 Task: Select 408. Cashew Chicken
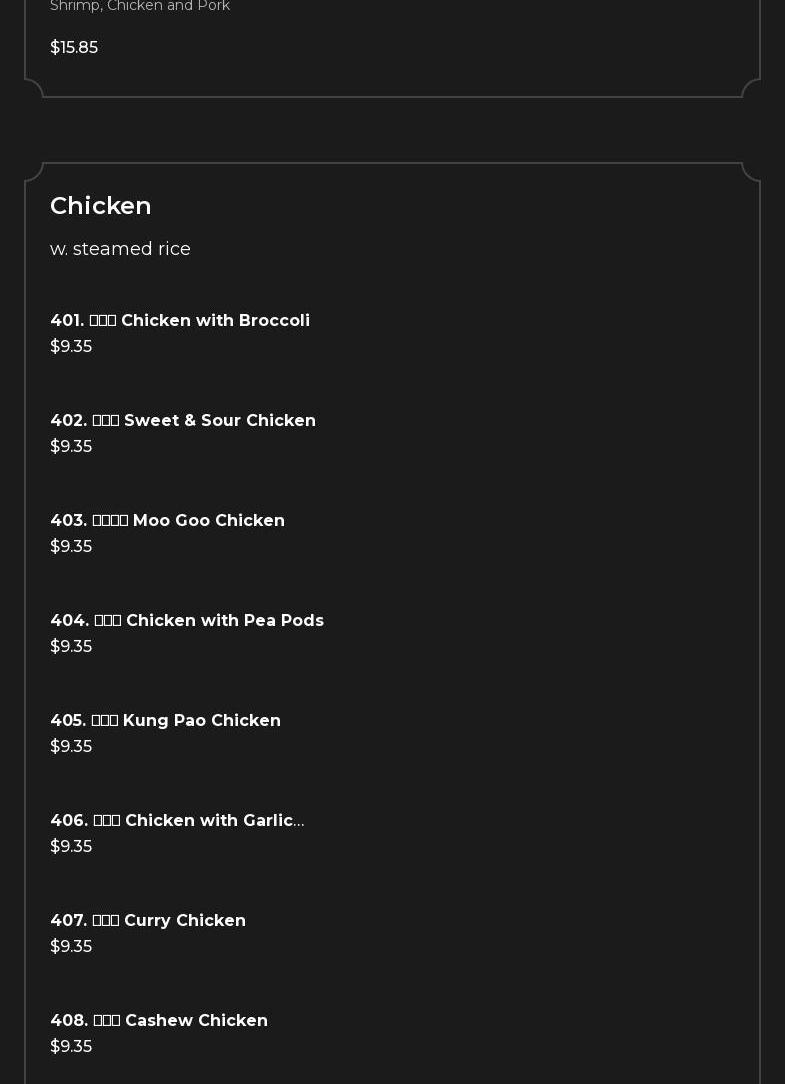[159, 1020]
